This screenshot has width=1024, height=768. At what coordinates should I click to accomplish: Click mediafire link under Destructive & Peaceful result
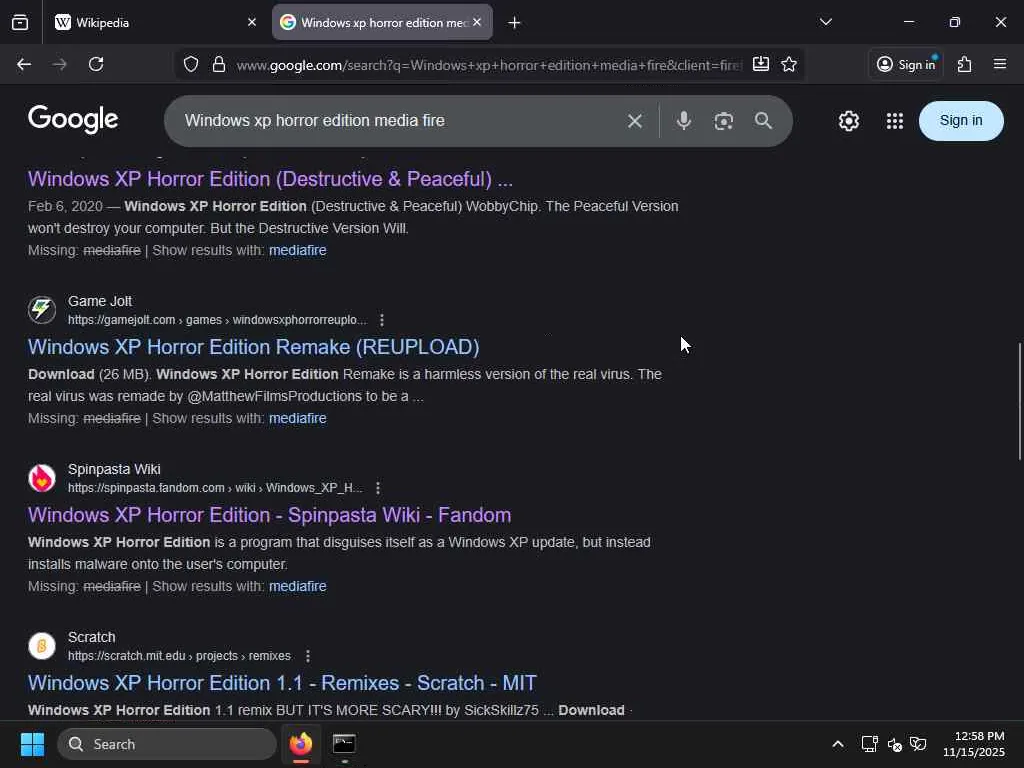tap(298, 250)
